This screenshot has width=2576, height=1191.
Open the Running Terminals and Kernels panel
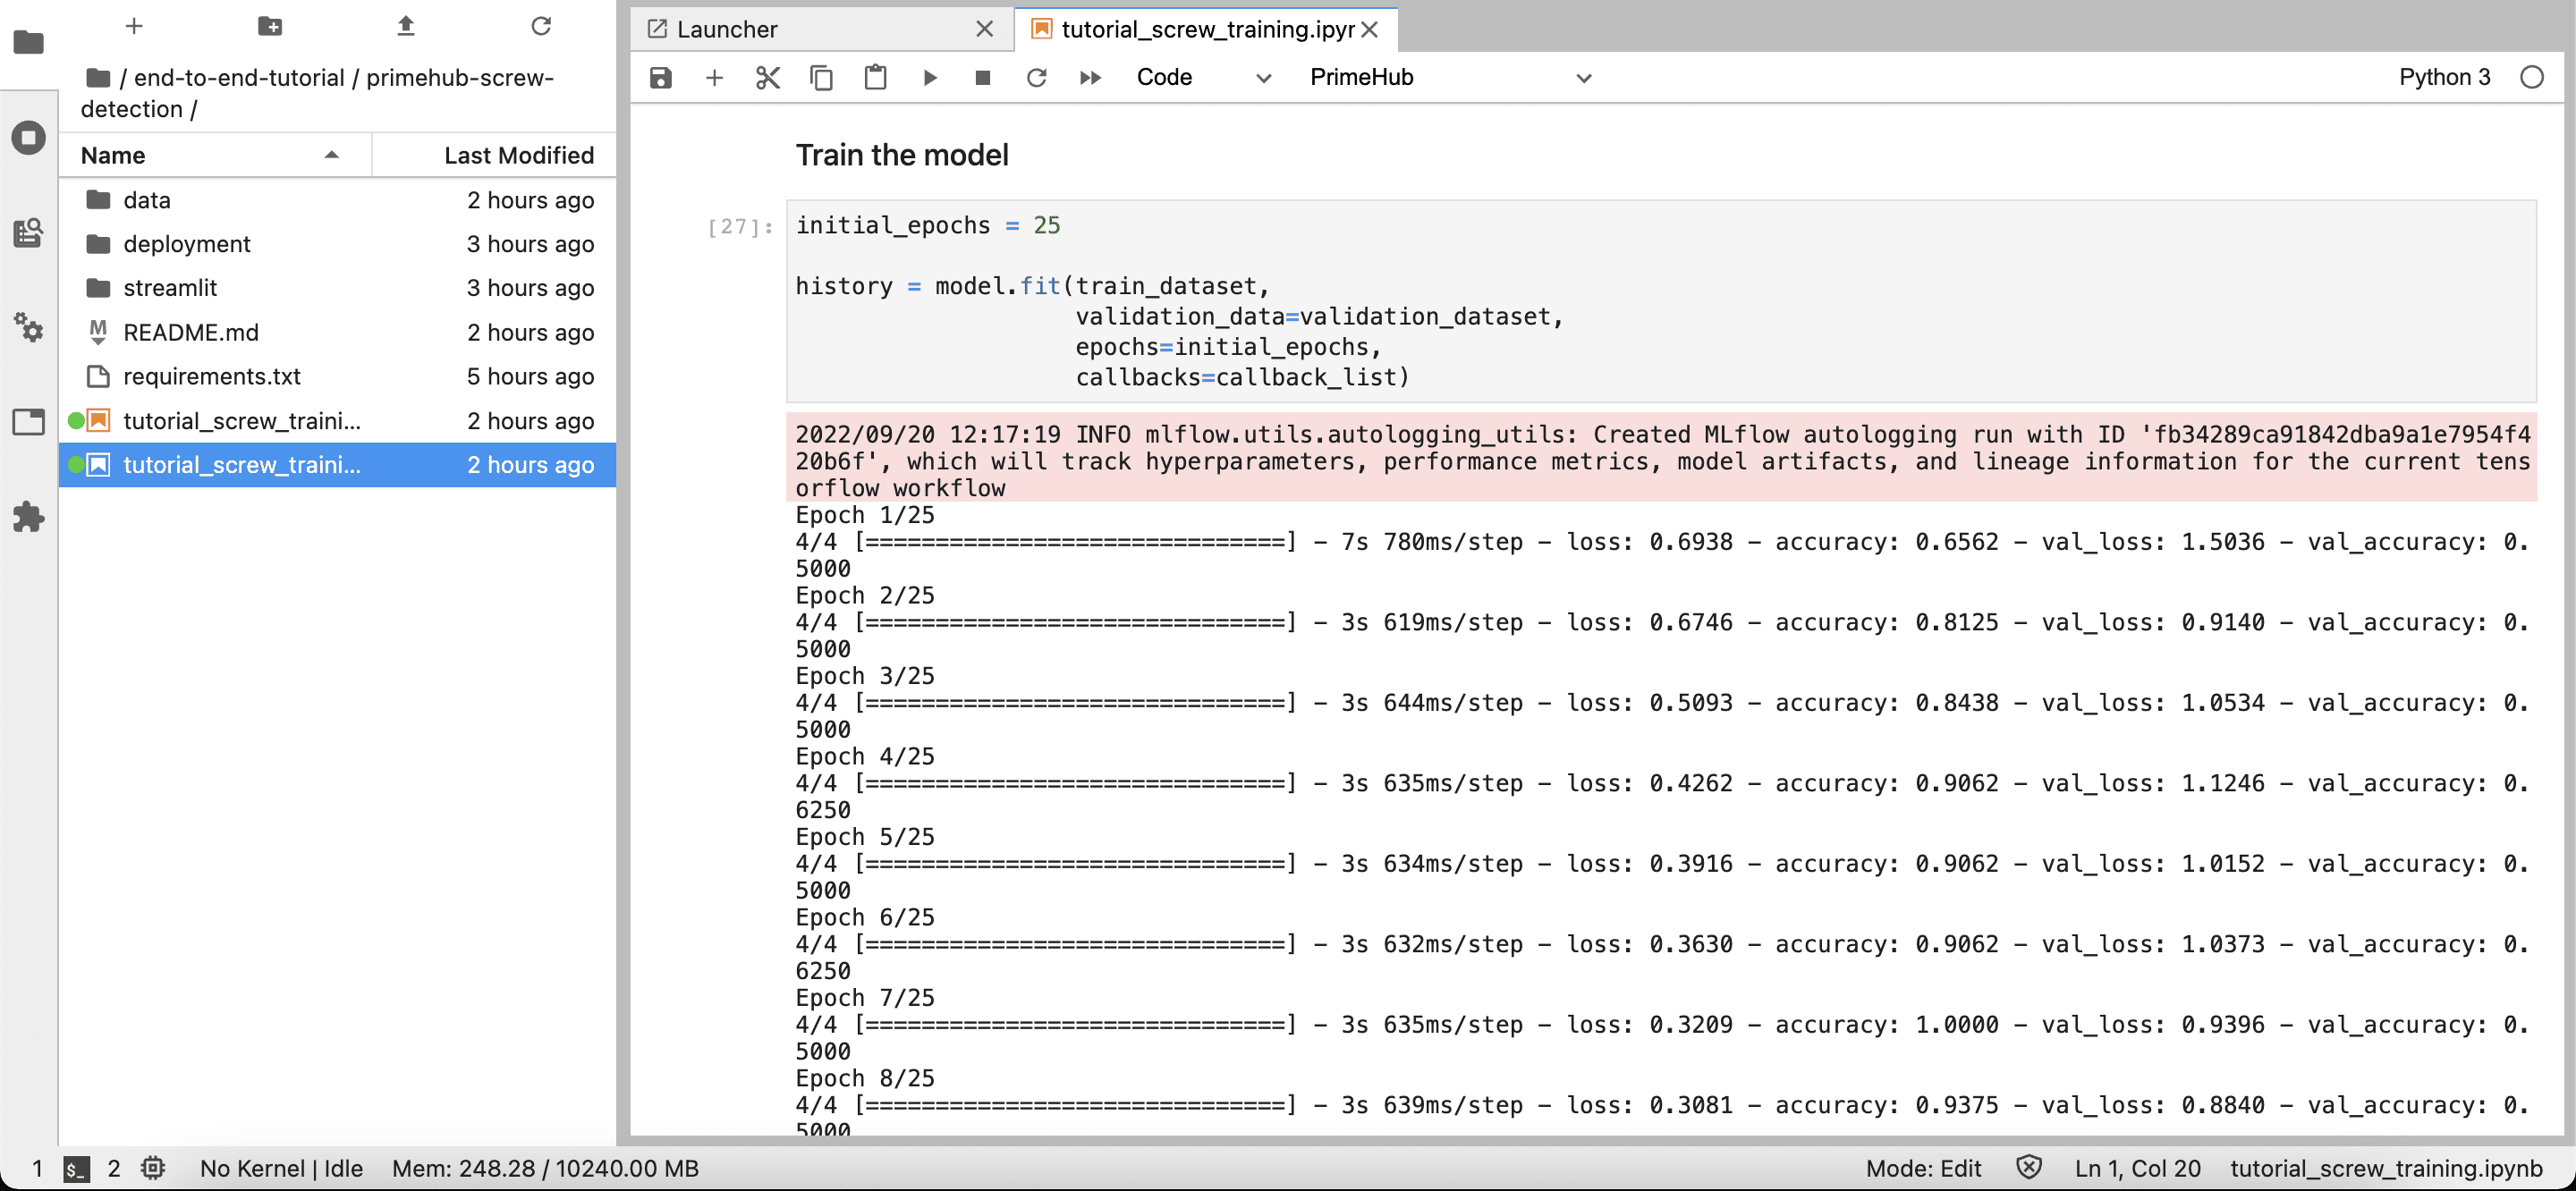point(28,137)
